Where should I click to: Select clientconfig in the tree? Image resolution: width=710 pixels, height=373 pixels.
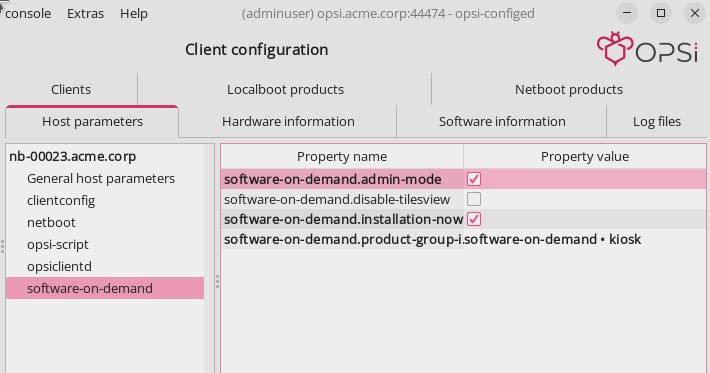point(61,201)
